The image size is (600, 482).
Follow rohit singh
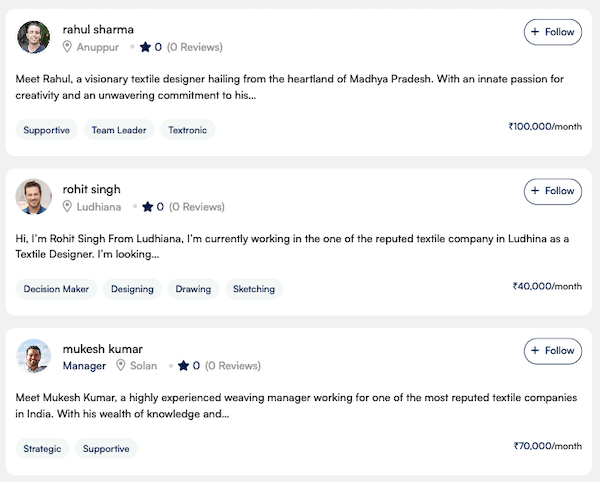pyautogui.click(x=552, y=191)
